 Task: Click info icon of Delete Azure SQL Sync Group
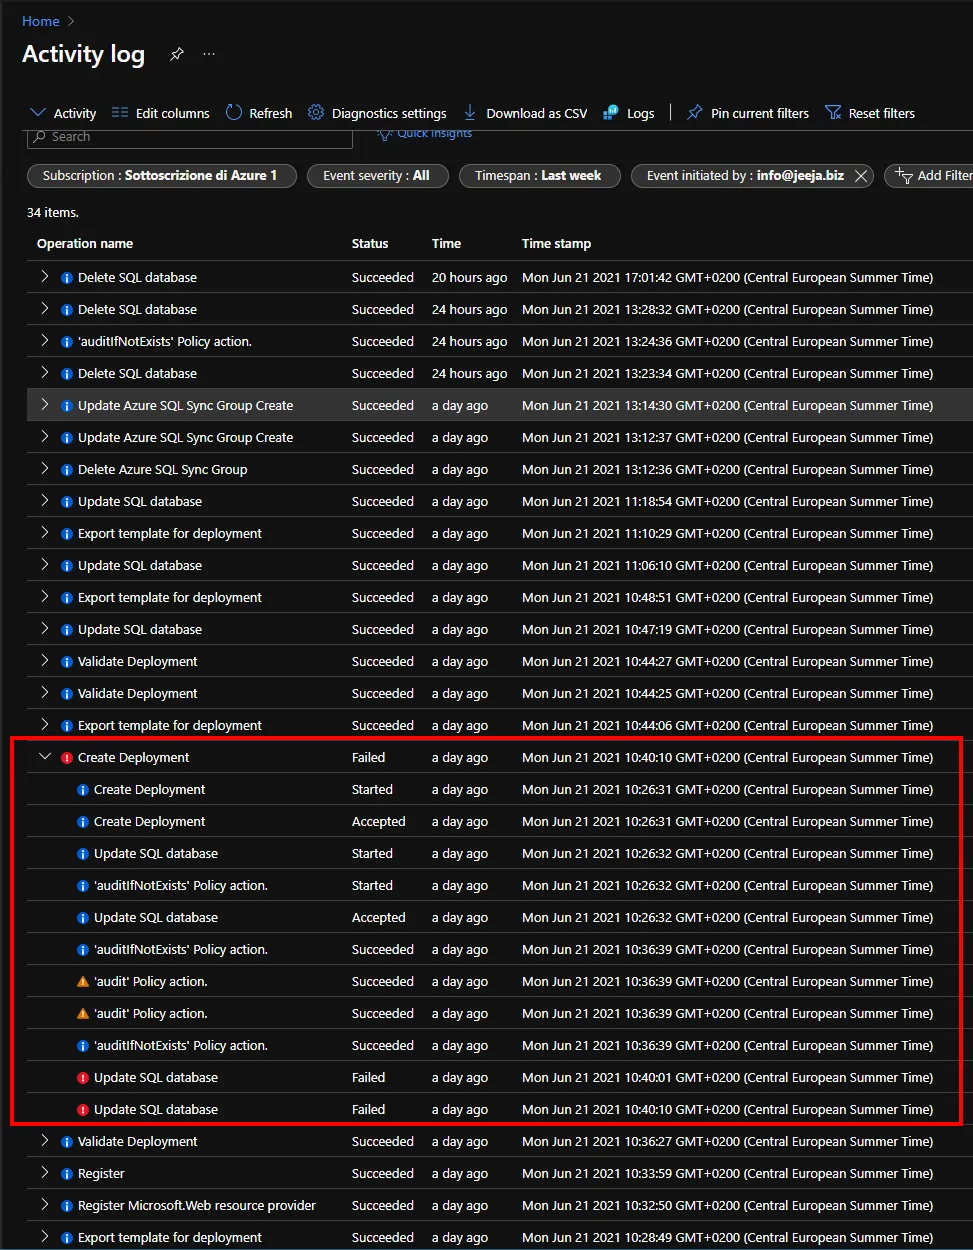coord(67,470)
